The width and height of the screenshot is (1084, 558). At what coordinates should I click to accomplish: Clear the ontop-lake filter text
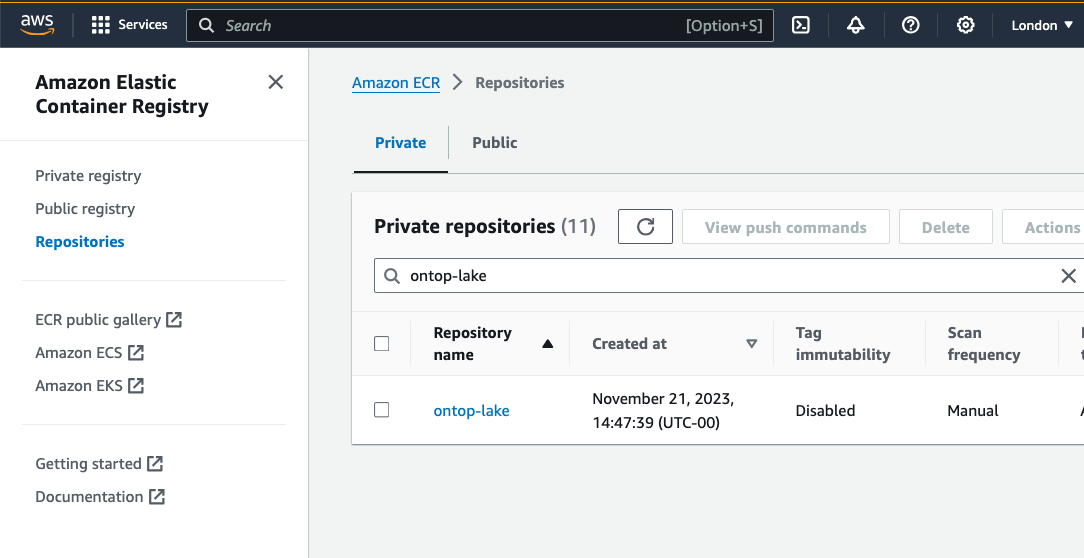(x=1068, y=276)
